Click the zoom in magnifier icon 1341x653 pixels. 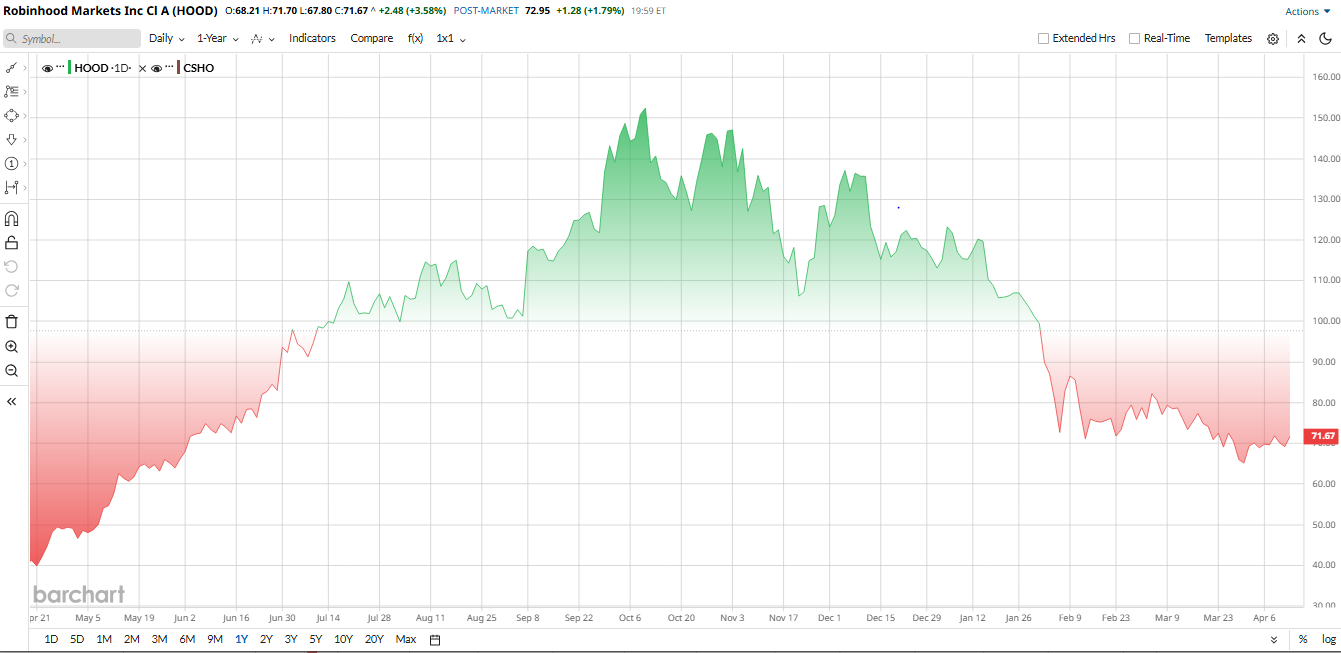tap(12, 346)
